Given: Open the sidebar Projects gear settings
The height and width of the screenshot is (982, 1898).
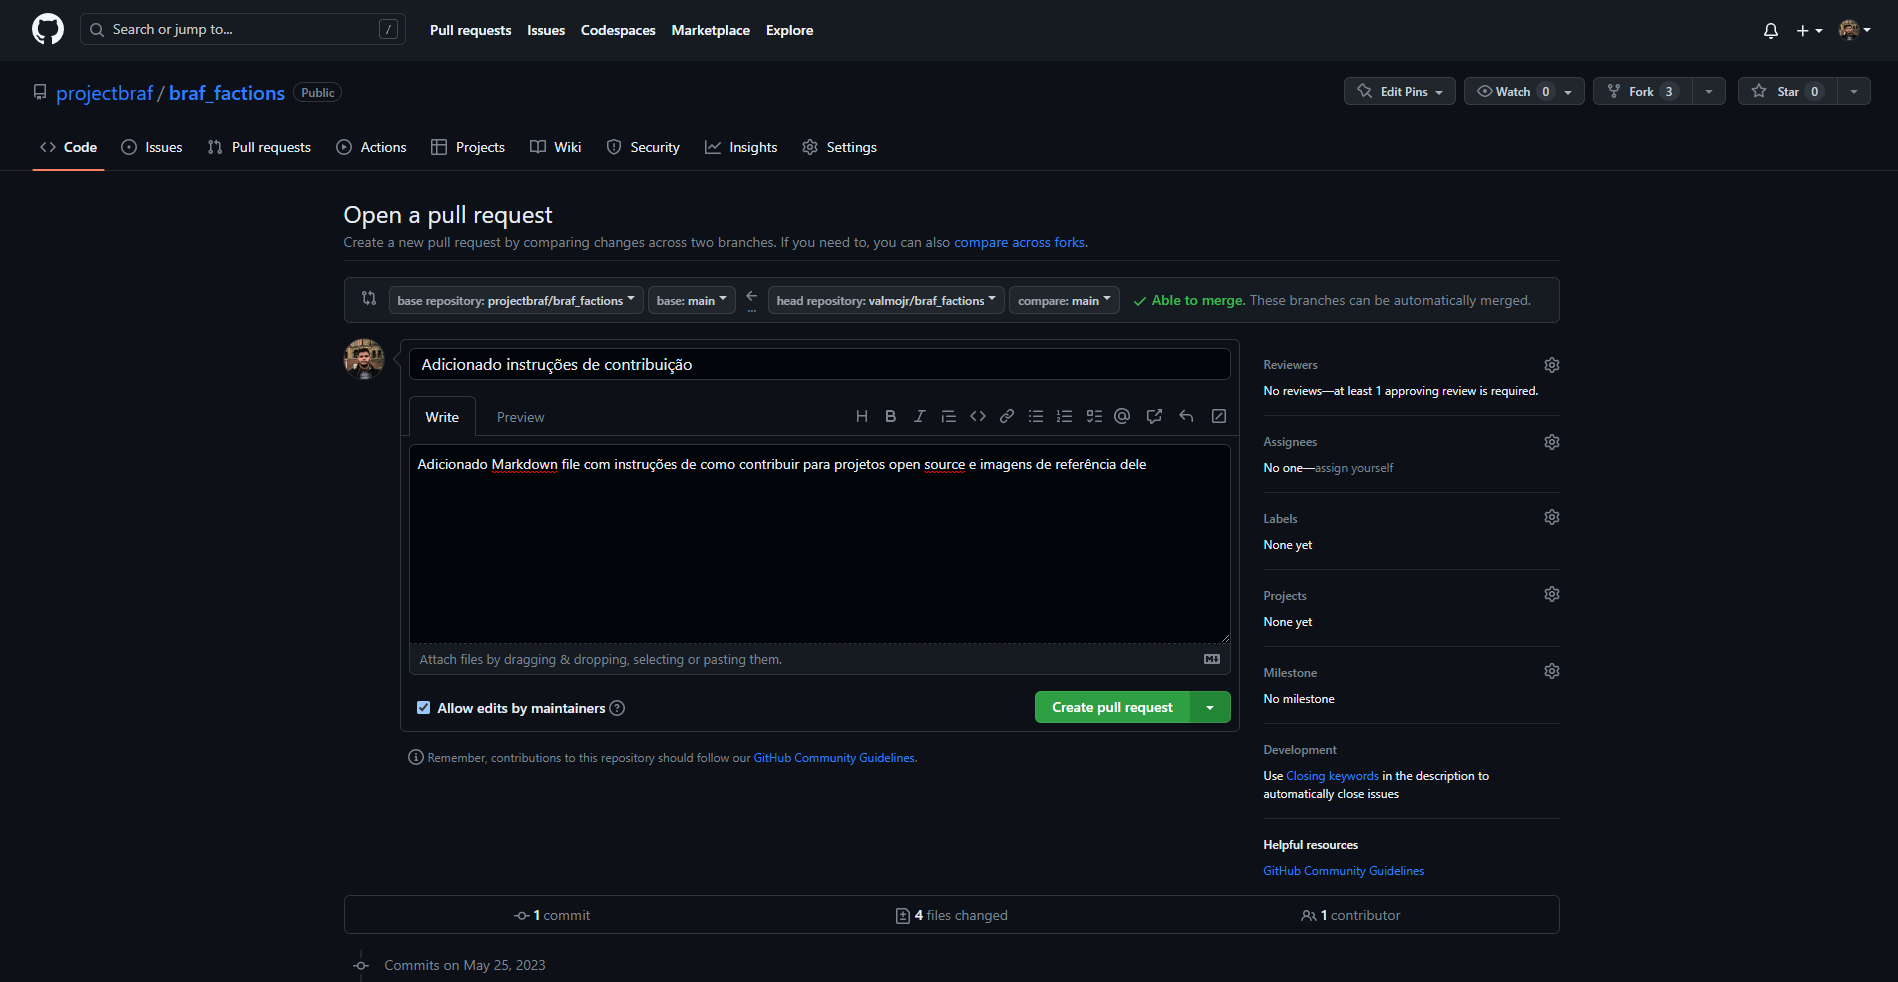Looking at the screenshot, I should tap(1552, 594).
